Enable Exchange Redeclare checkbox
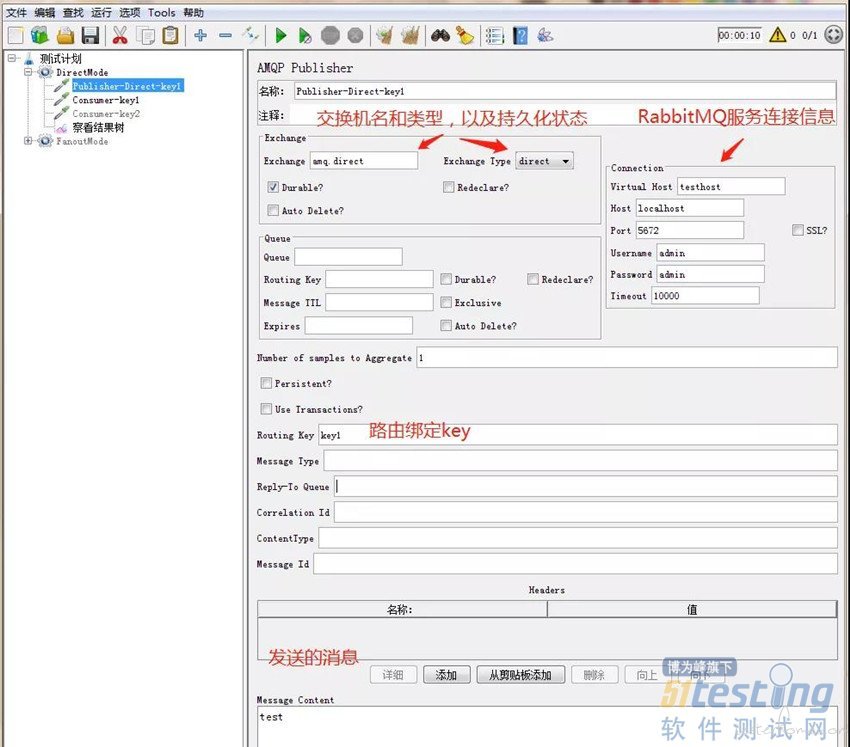 448,187
